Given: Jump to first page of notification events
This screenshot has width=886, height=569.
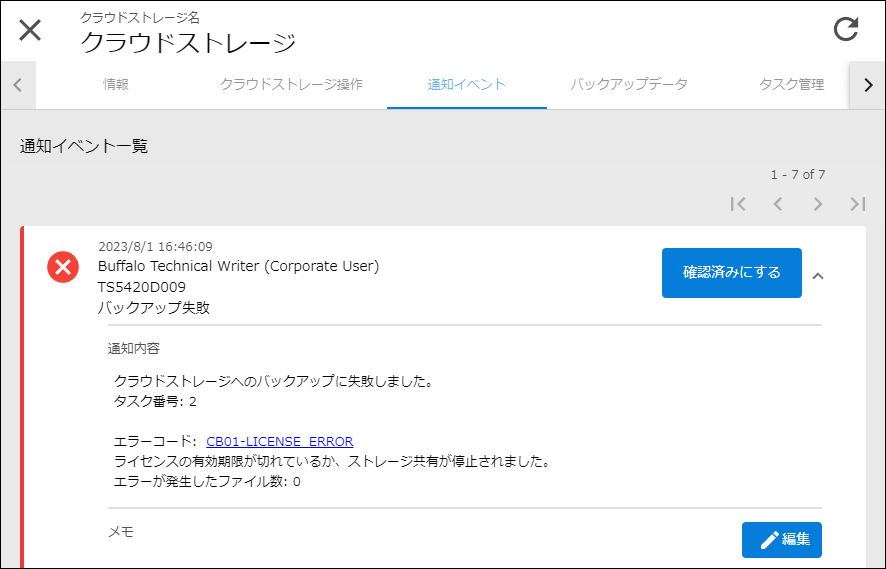Looking at the screenshot, I should point(738,204).
